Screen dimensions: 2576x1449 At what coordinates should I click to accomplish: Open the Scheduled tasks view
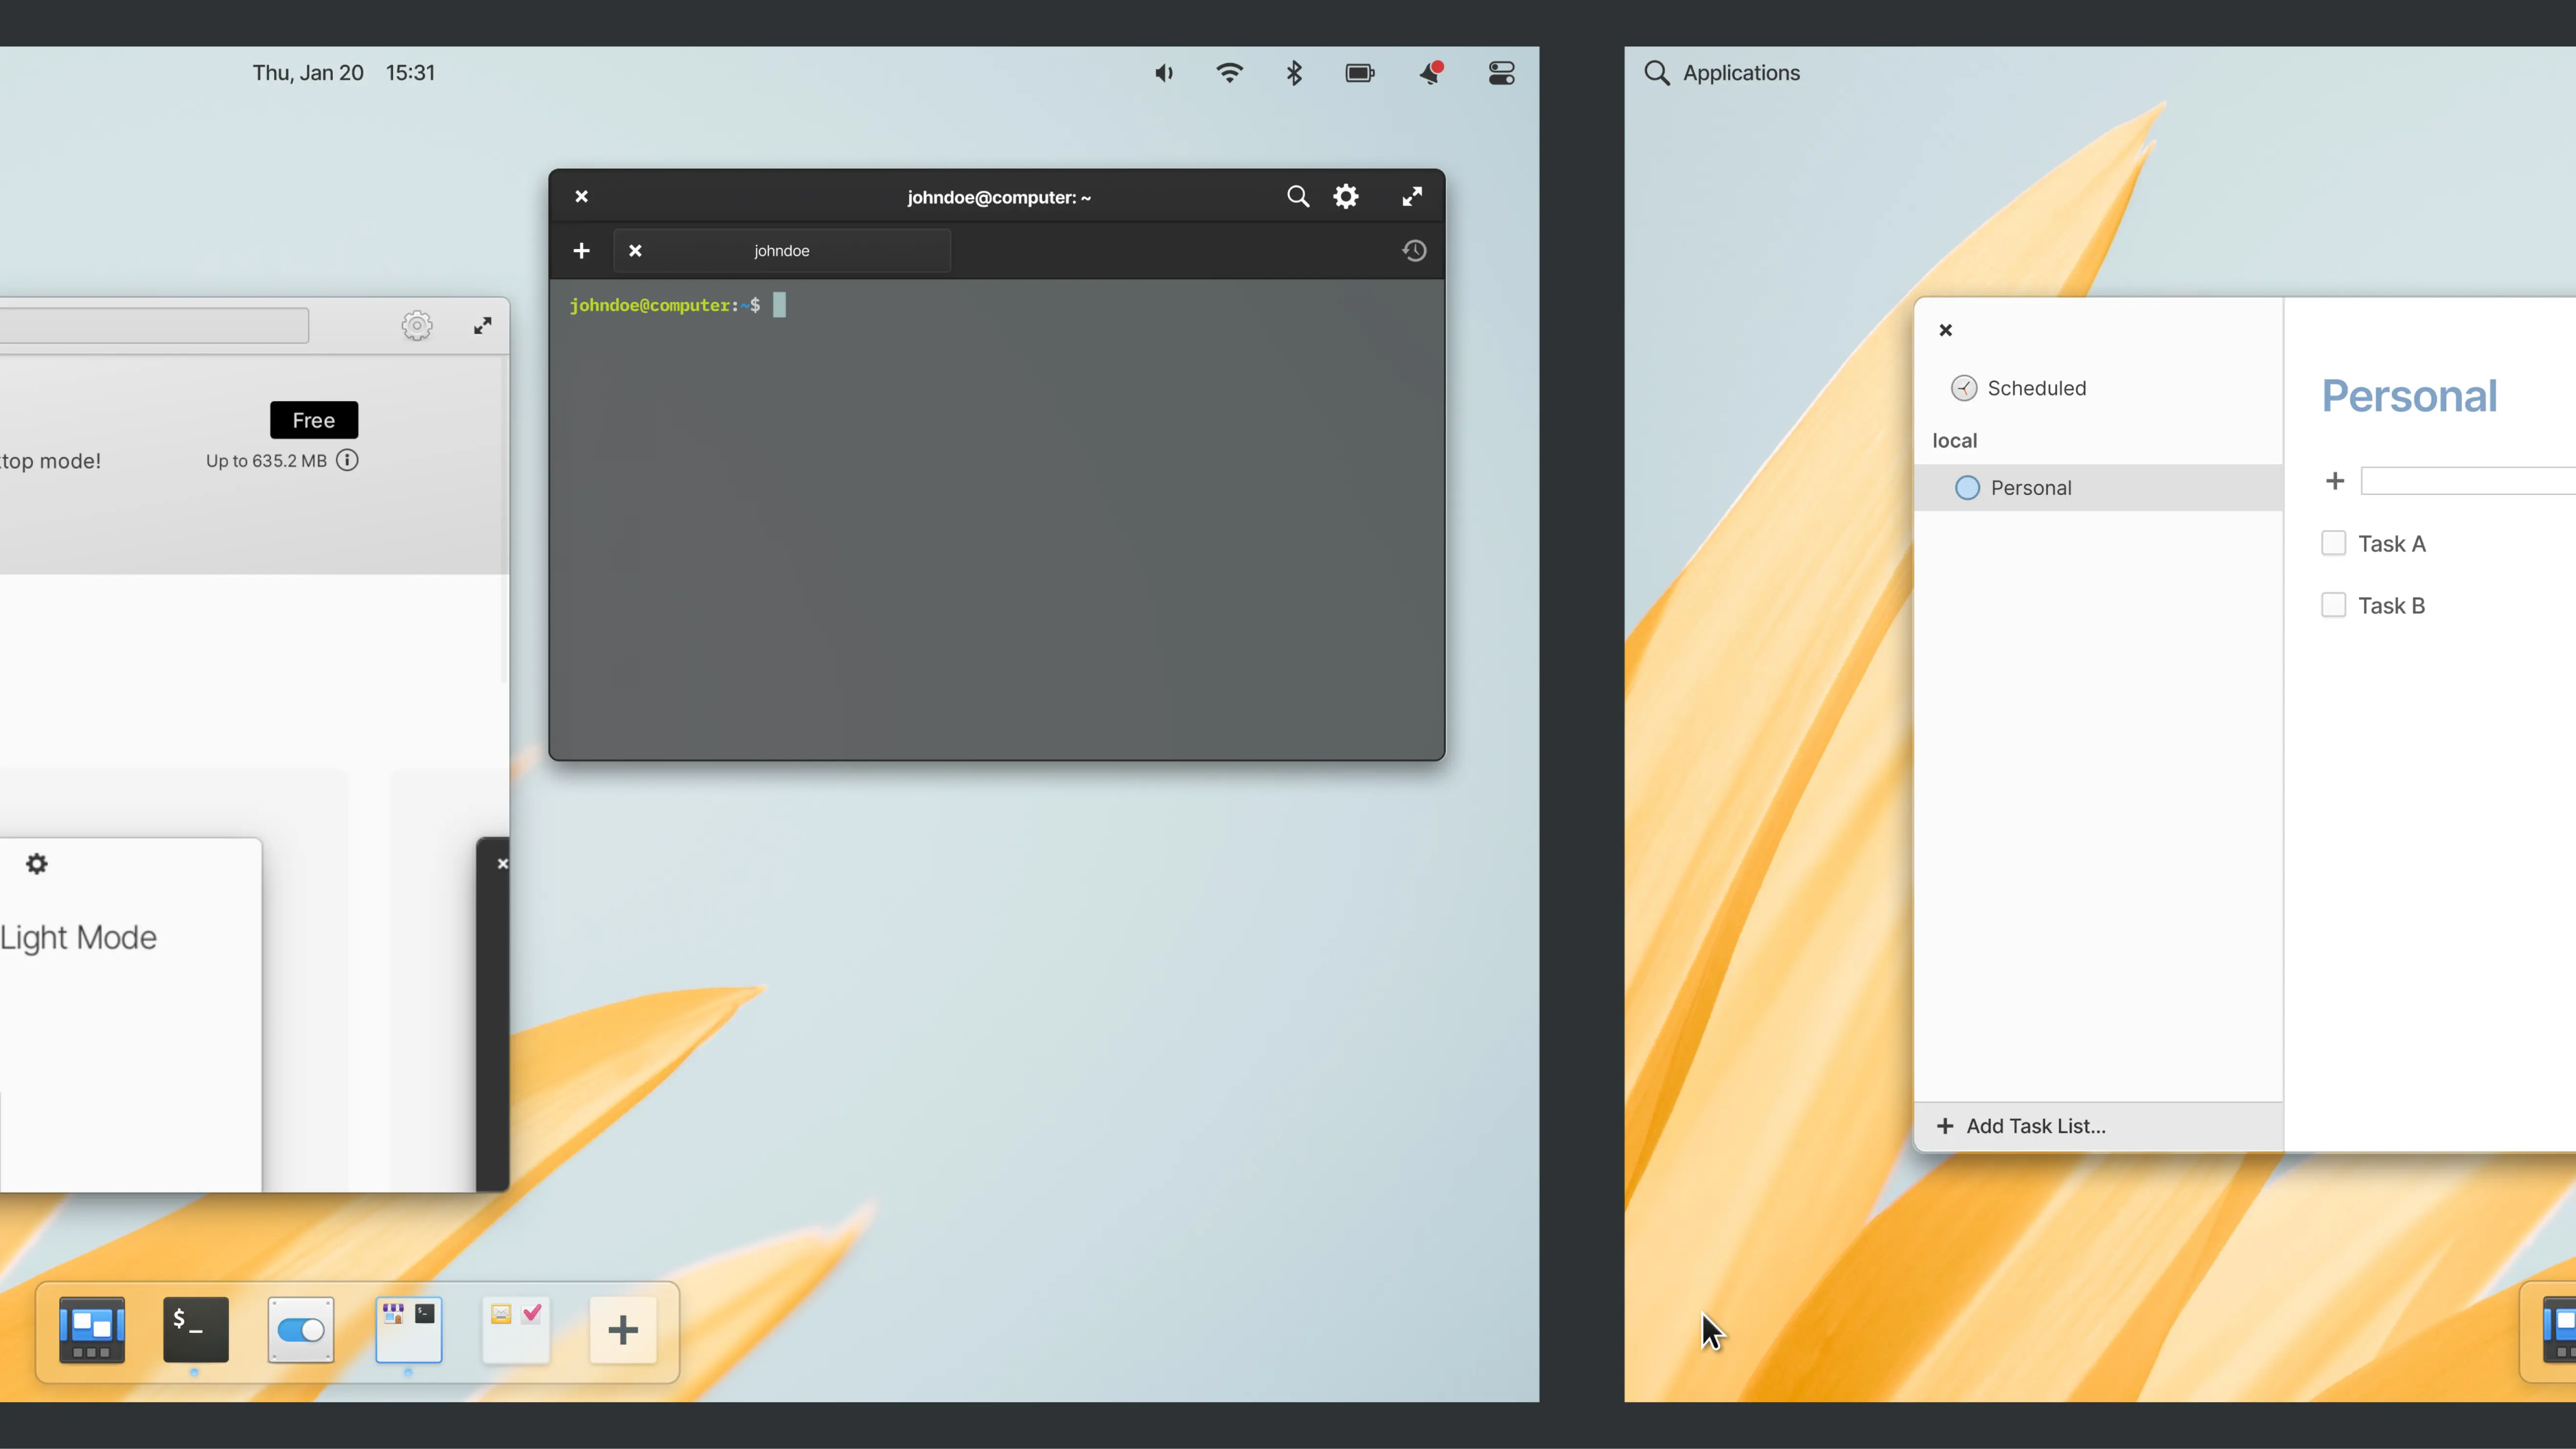coord(2035,388)
